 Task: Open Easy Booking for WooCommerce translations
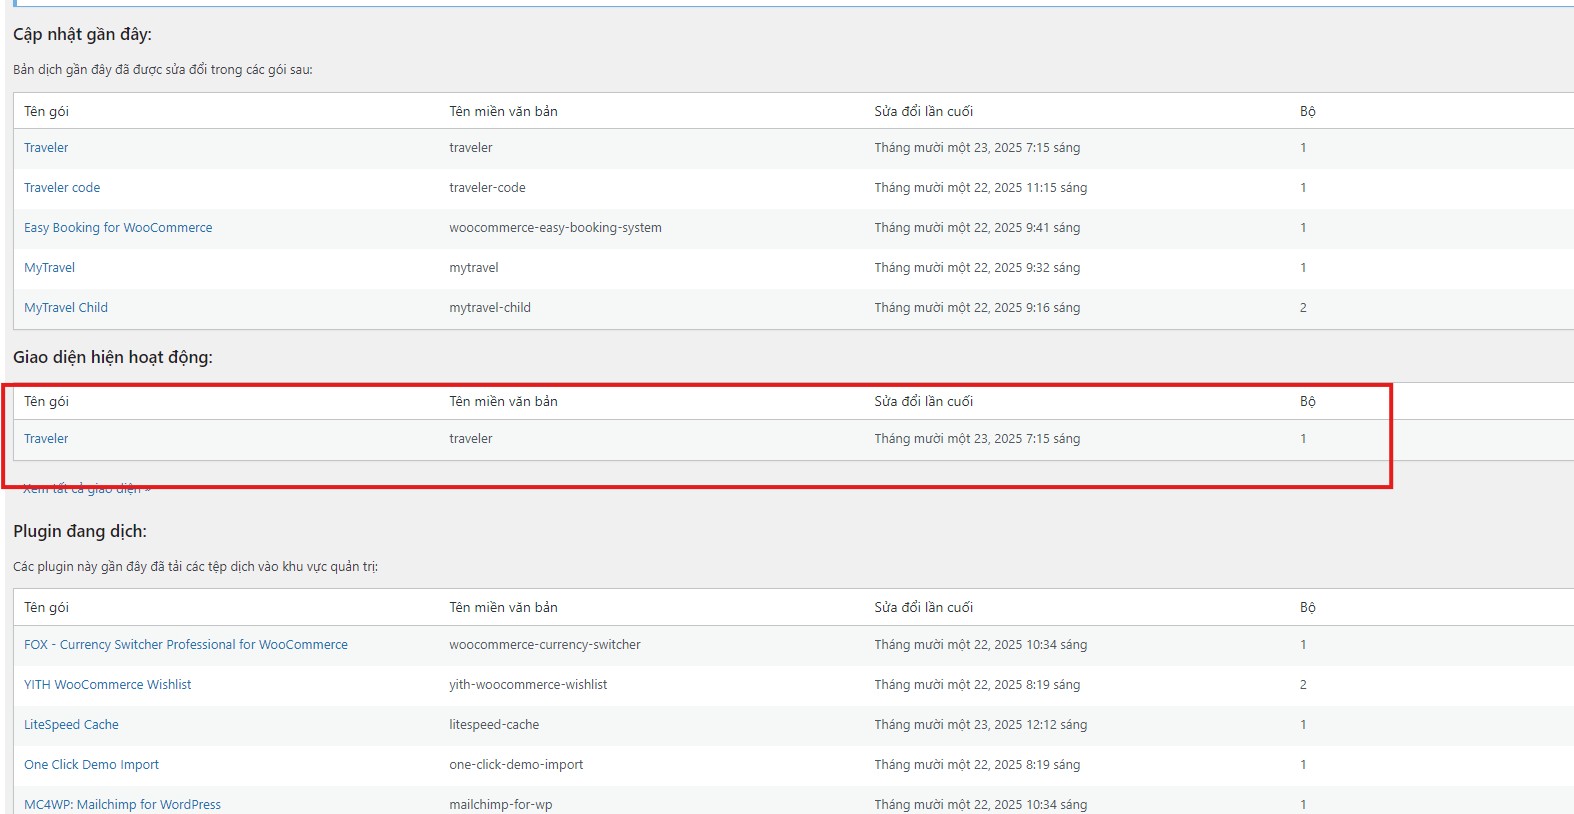coord(118,228)
